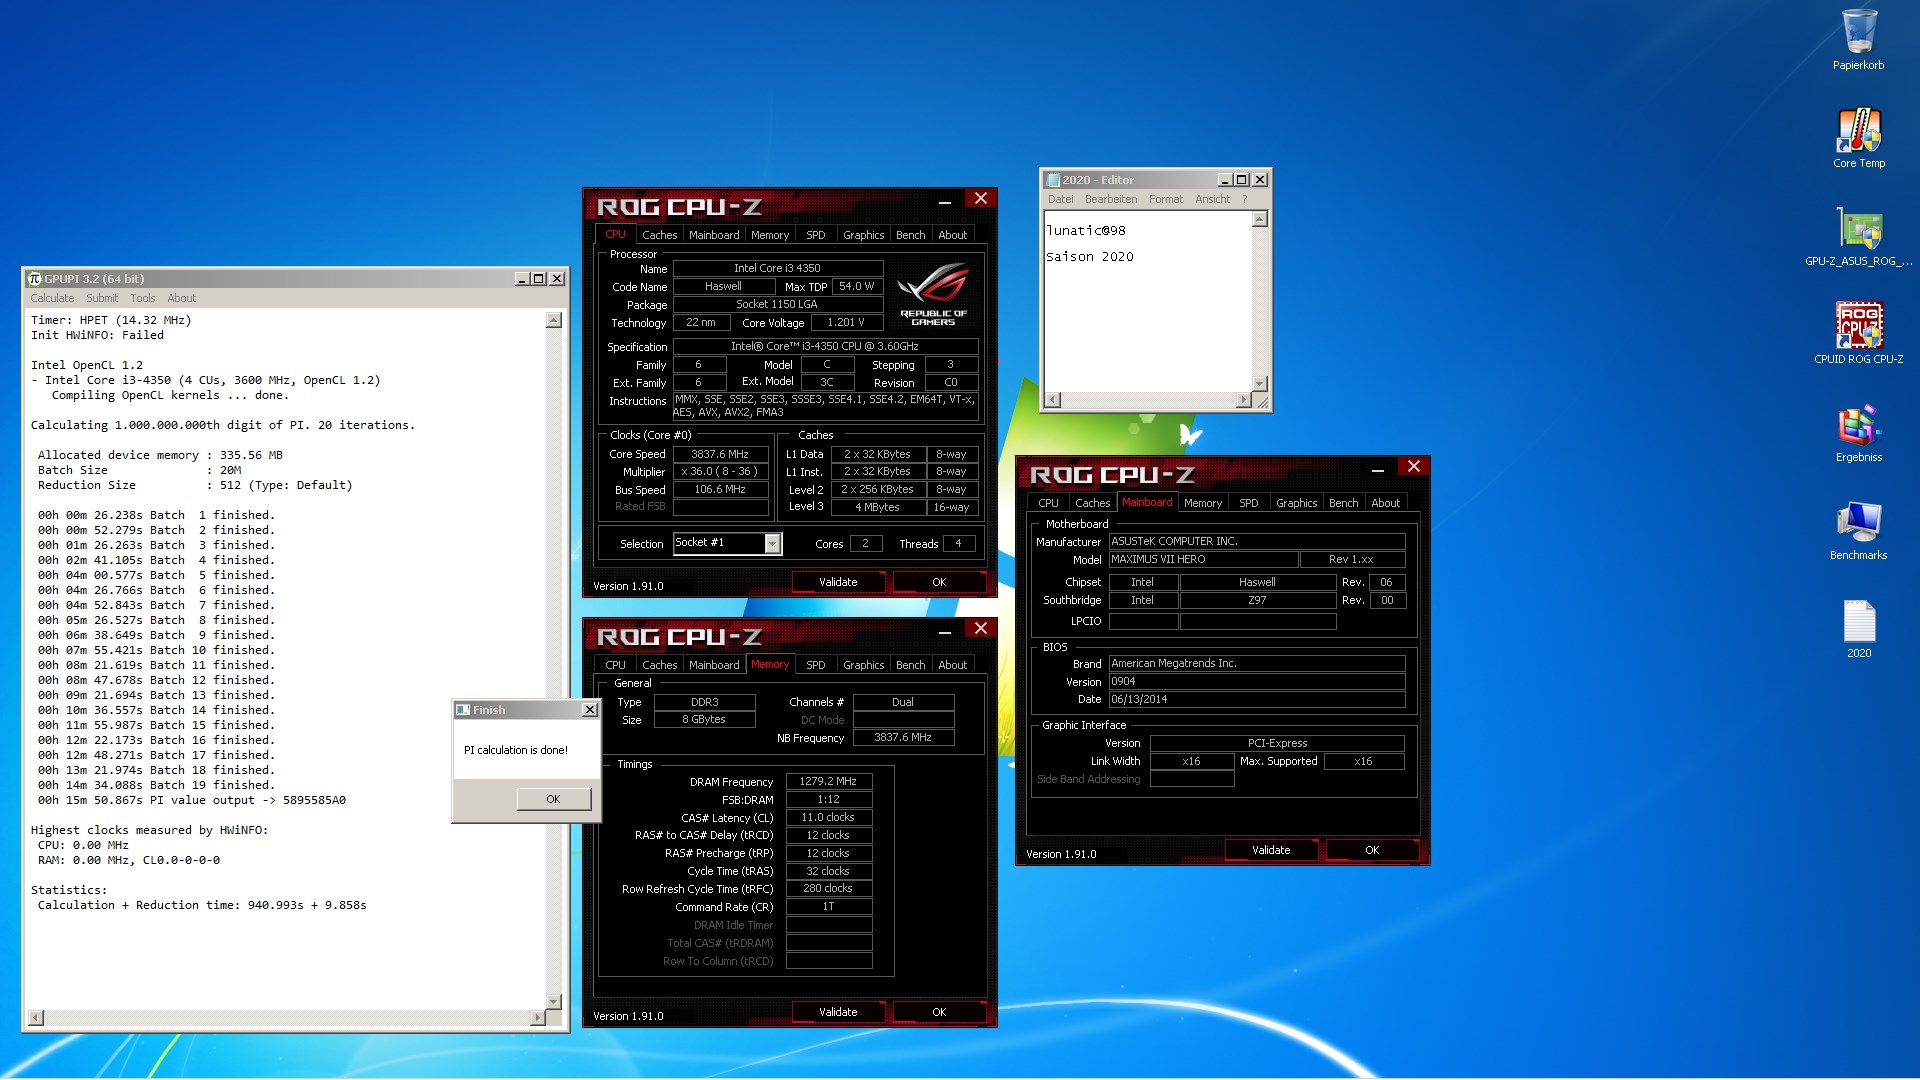Launch CPUID ROG CPU-Z desktop shortcut
This screenshot has height=1080, width=1920.
1858,334
